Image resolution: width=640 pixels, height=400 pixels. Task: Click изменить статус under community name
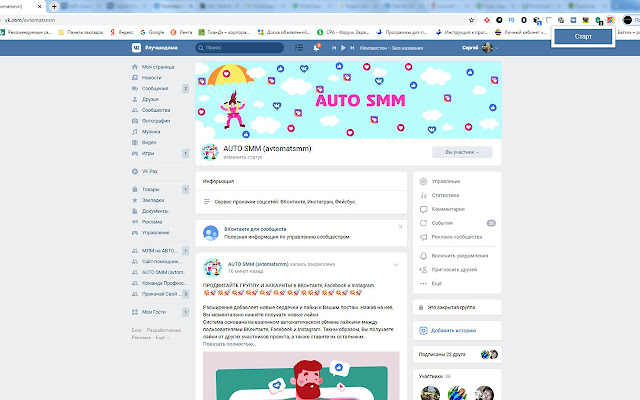(x=243, y=157)
